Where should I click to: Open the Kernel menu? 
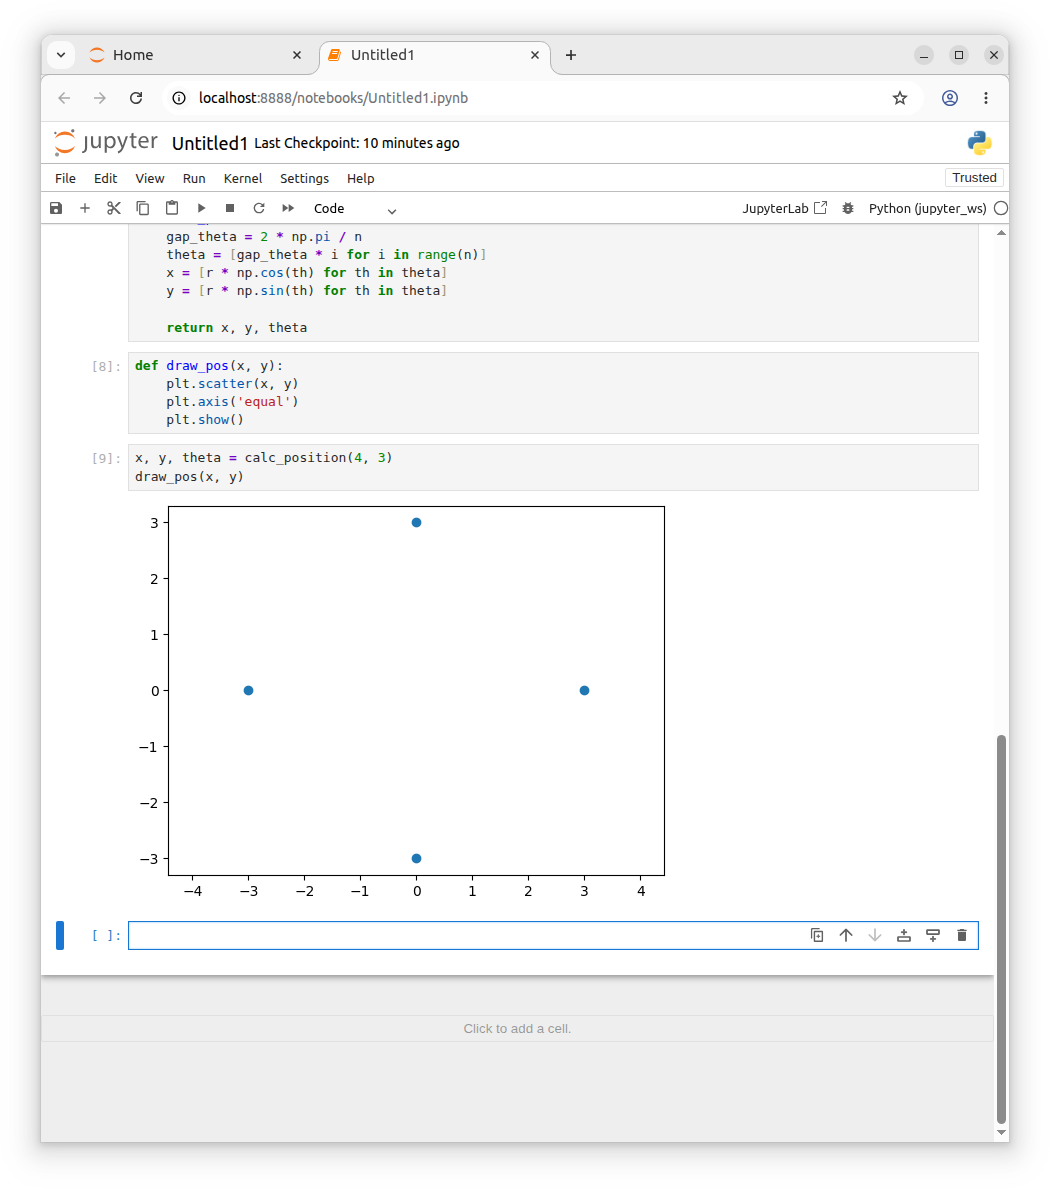tap(243, 178)
